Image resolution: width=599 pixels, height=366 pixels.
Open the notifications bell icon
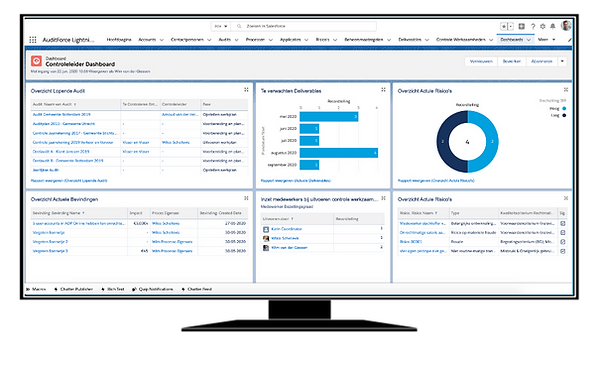click(553, 26)
